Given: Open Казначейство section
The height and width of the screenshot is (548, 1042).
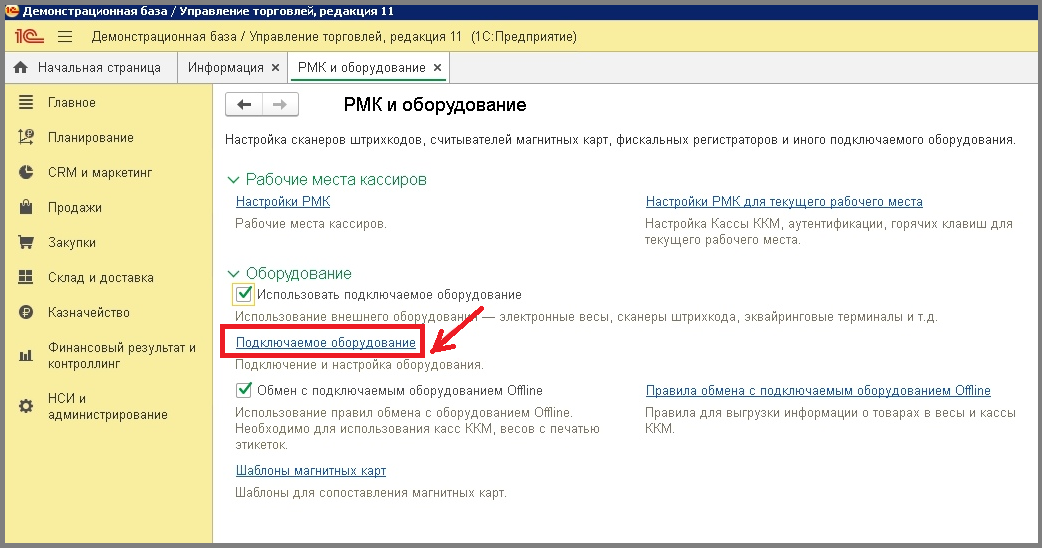Looking at the screenshot, I should click(88, 312).
